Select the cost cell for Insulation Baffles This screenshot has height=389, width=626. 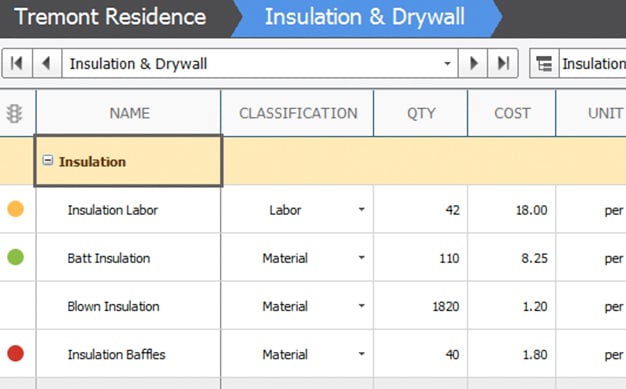[512, 354]
